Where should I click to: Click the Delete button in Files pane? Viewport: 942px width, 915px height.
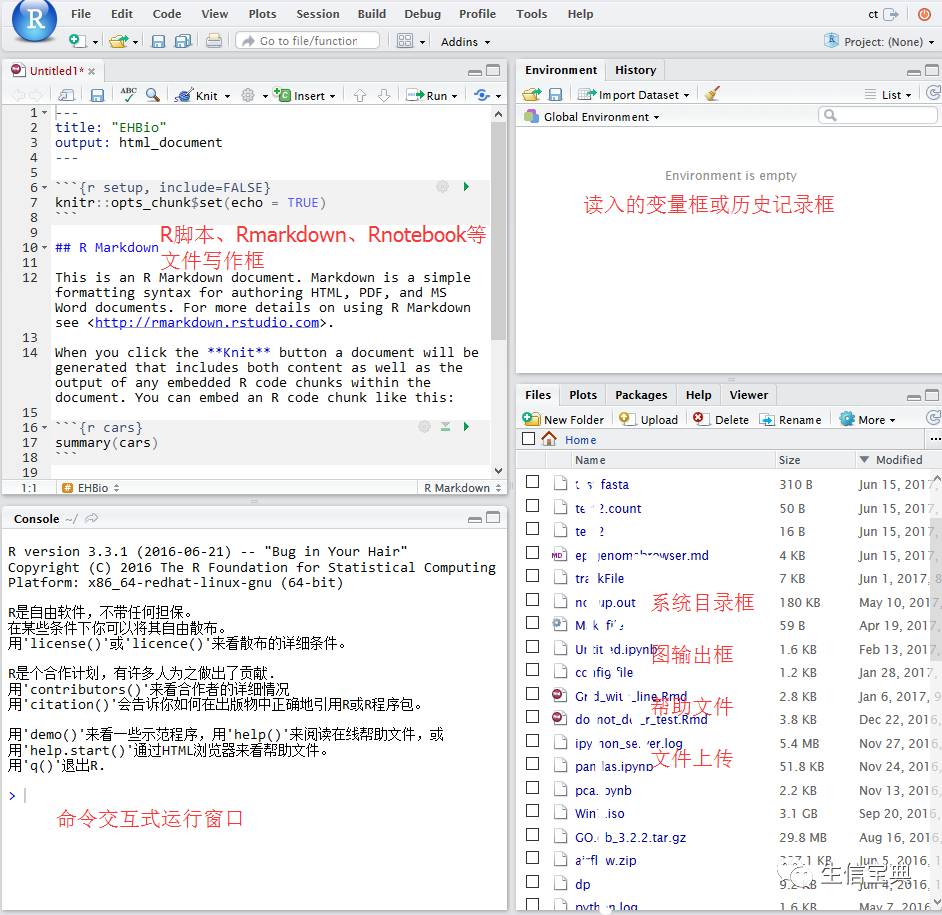coord(721,419)
